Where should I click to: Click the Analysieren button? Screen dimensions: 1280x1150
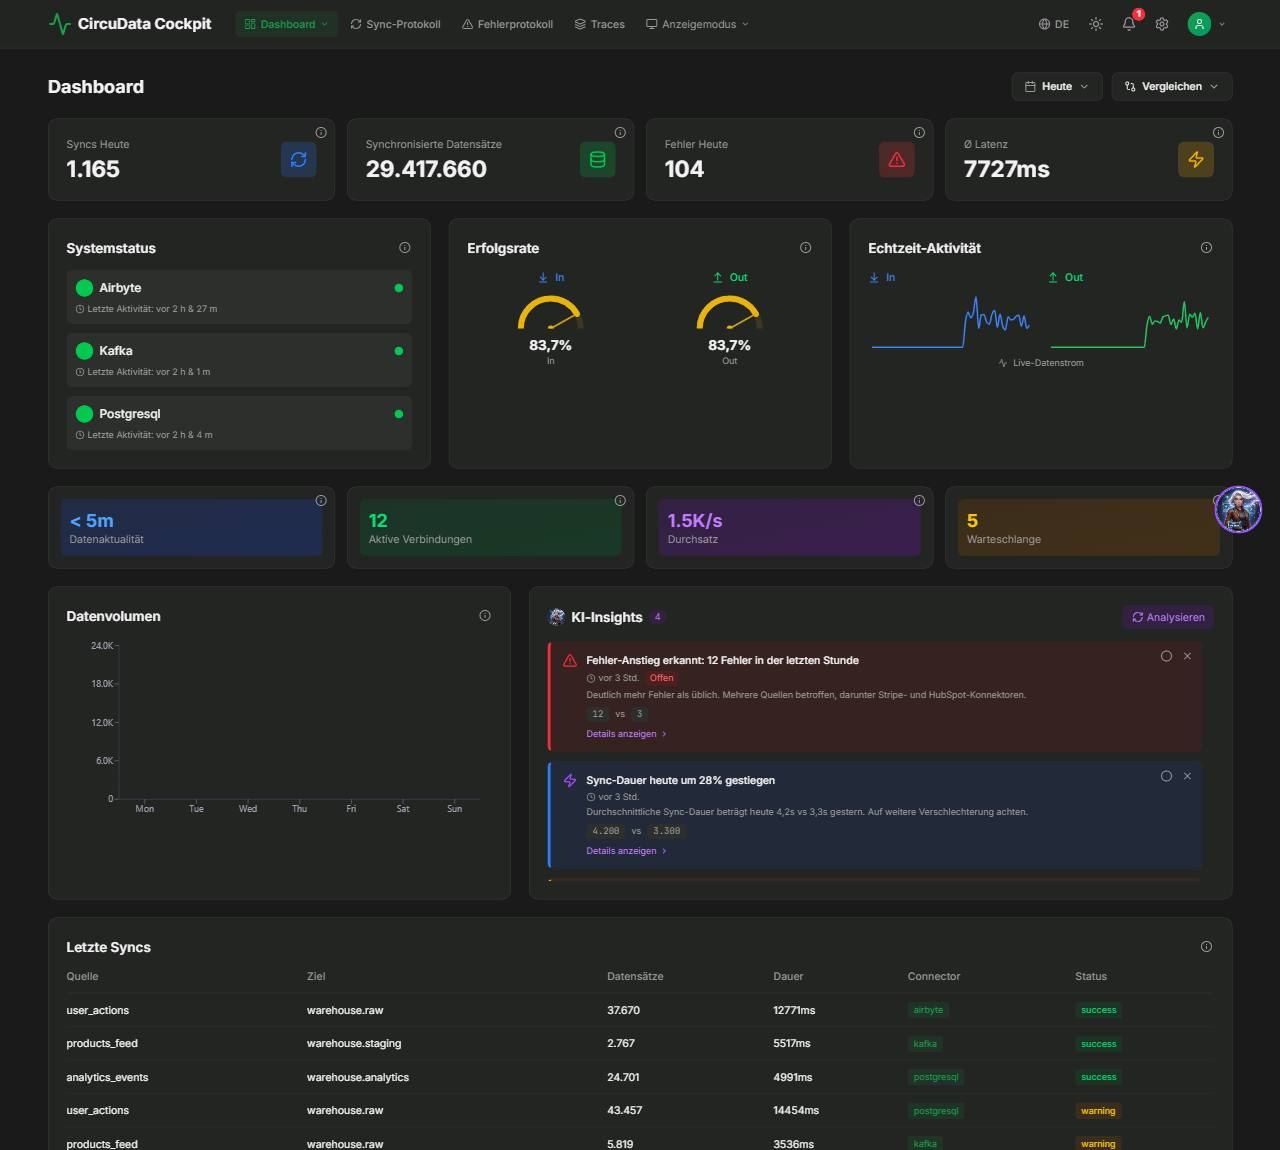click(1168, 617)
